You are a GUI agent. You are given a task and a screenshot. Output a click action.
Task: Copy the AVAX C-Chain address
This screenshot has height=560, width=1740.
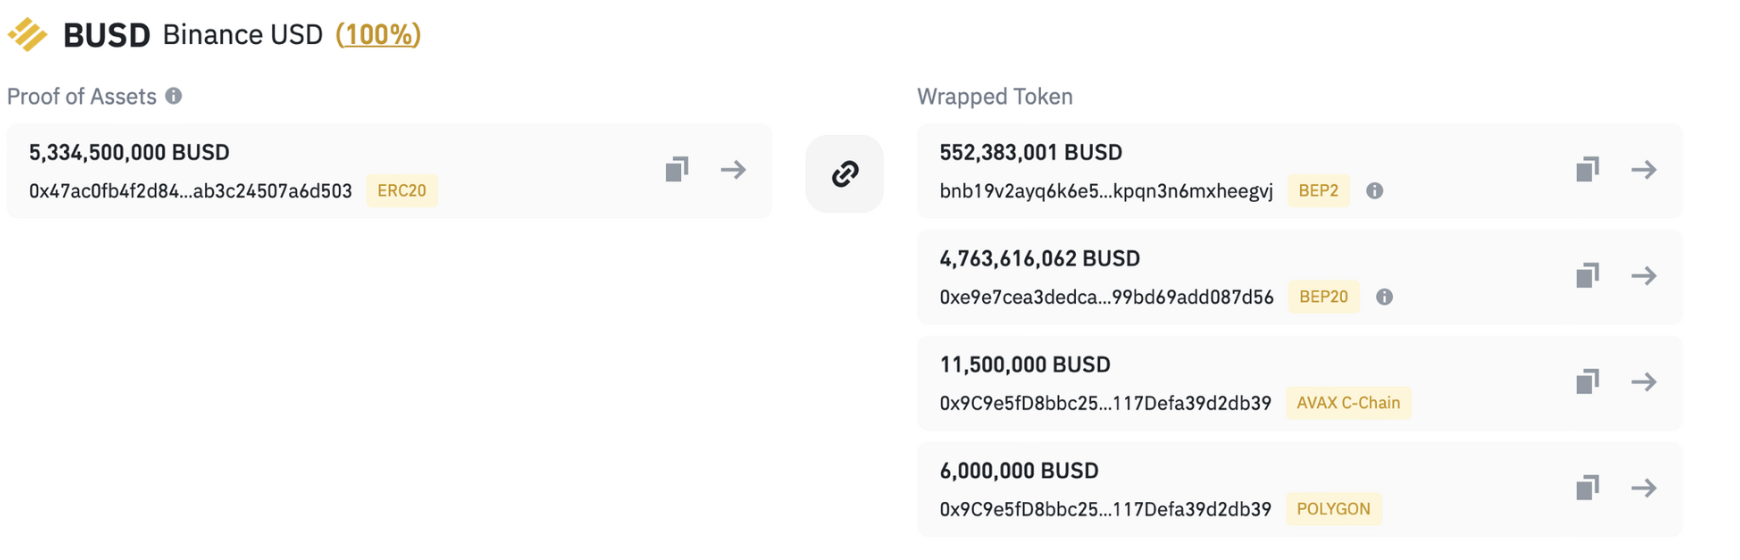1587,381
